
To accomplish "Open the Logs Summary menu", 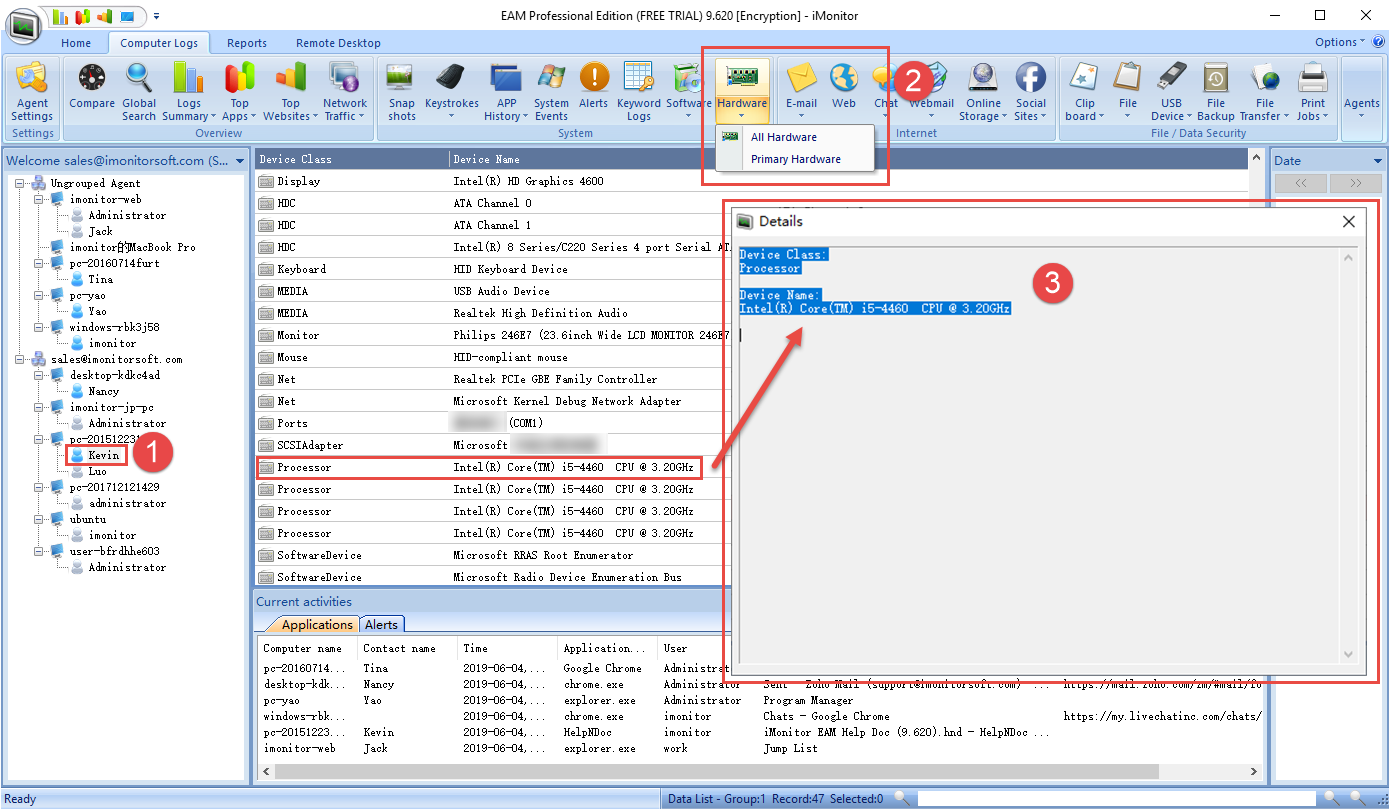I will [188, 90].
